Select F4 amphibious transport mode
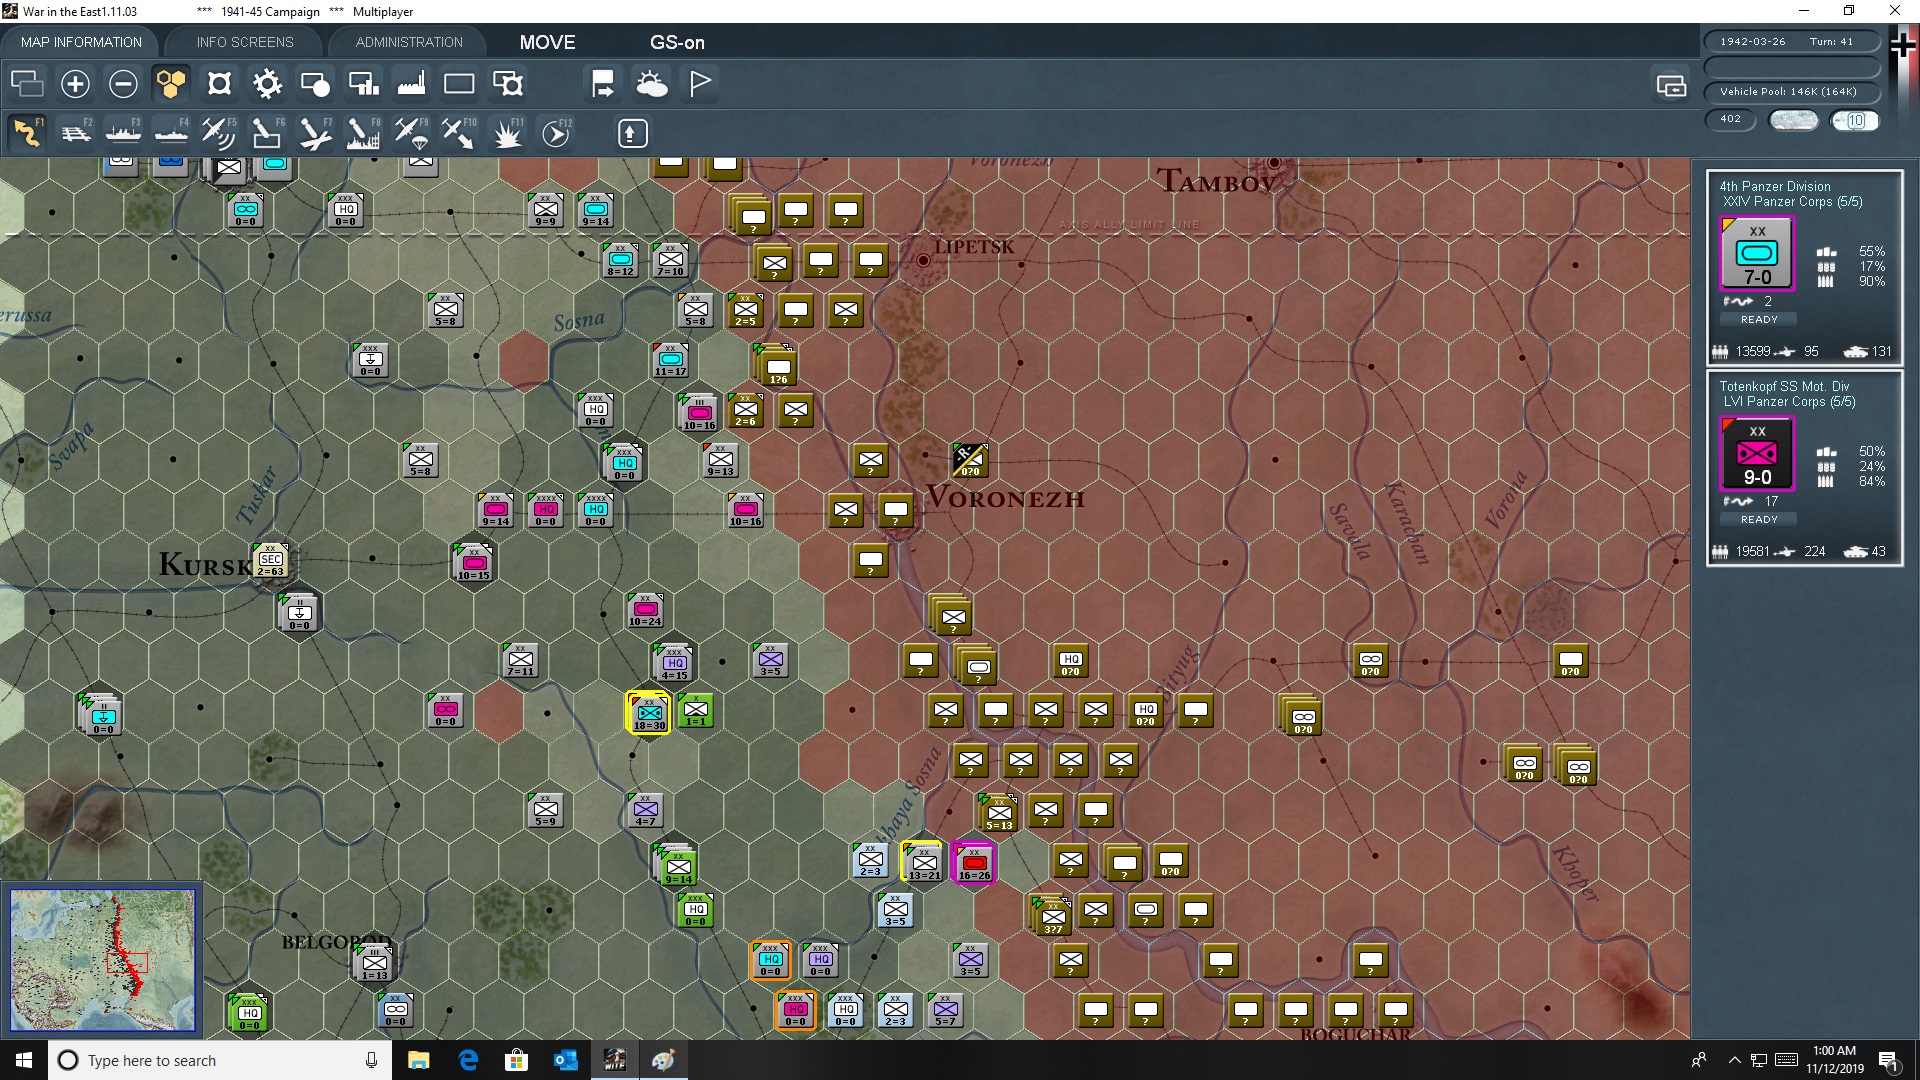This screenshot has height=1080, width=1920. pos(171,132)
